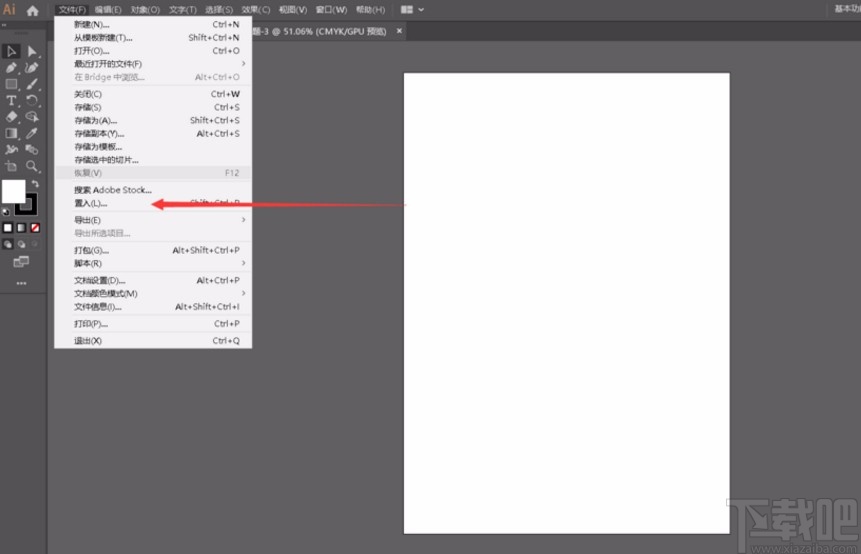Click the Swap Fill and Stroke arrow
The image size is (861, 554).
(x=35, y=184)
